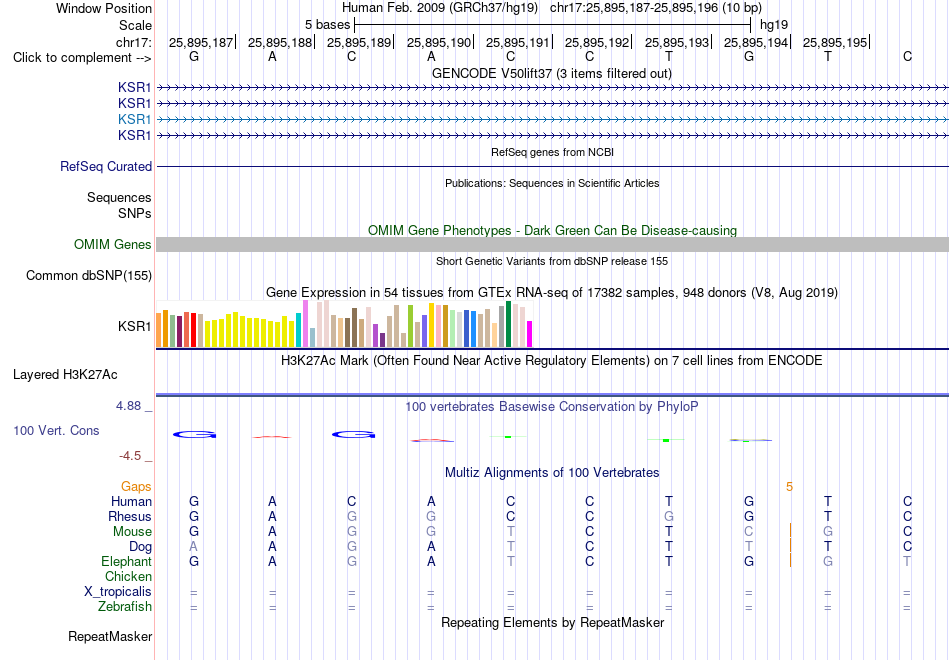Click the 100 Vert. Cons track label
This screenshot has height=660, width=950.
[56, 430]
